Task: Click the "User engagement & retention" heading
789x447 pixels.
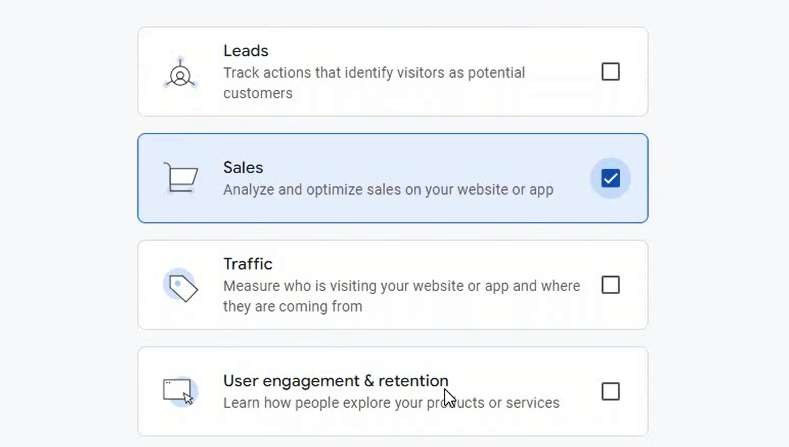Action: tap(336, 381)
